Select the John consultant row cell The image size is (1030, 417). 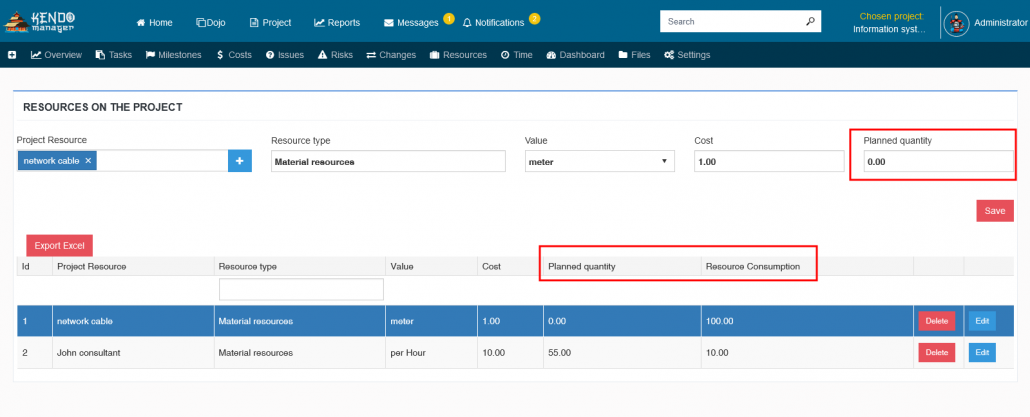pos(133,353)
